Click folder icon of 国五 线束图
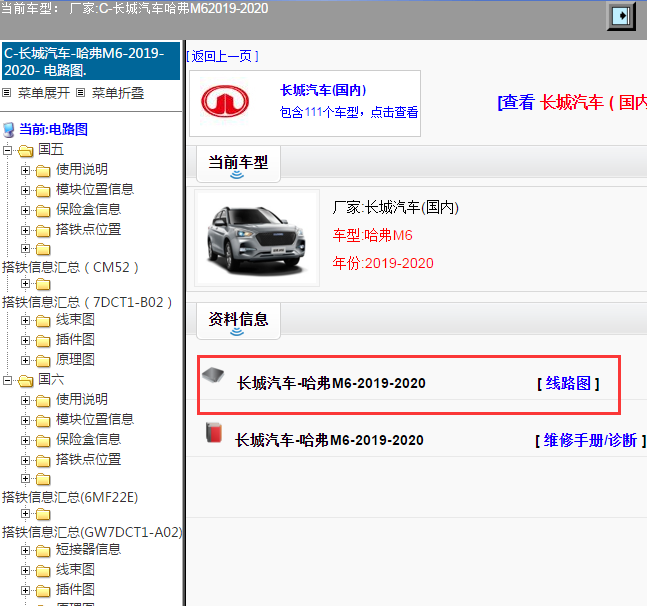The width and height of the screenshot is (647, 606). click(x=43, y=321)
